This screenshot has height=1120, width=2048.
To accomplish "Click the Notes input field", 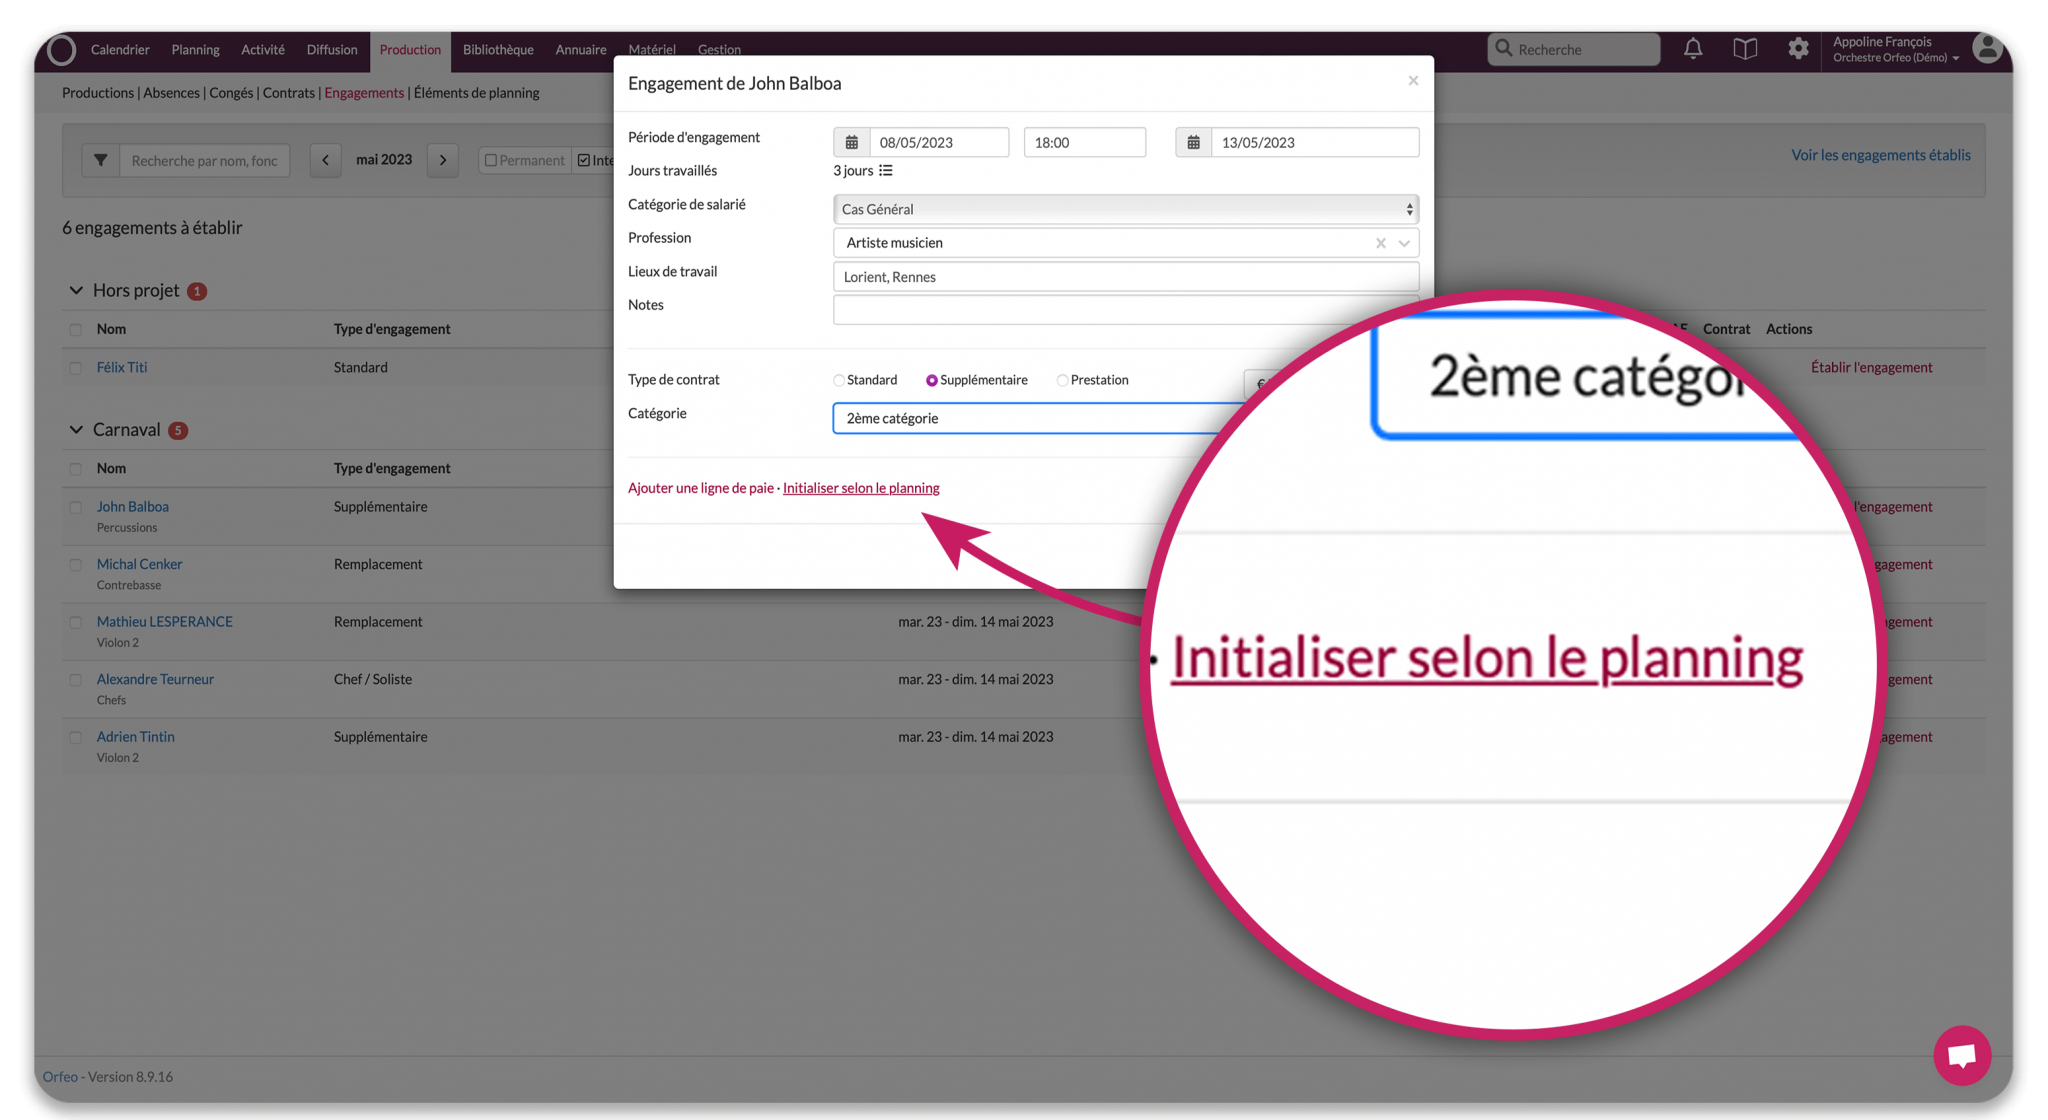I will (1126, 309).
